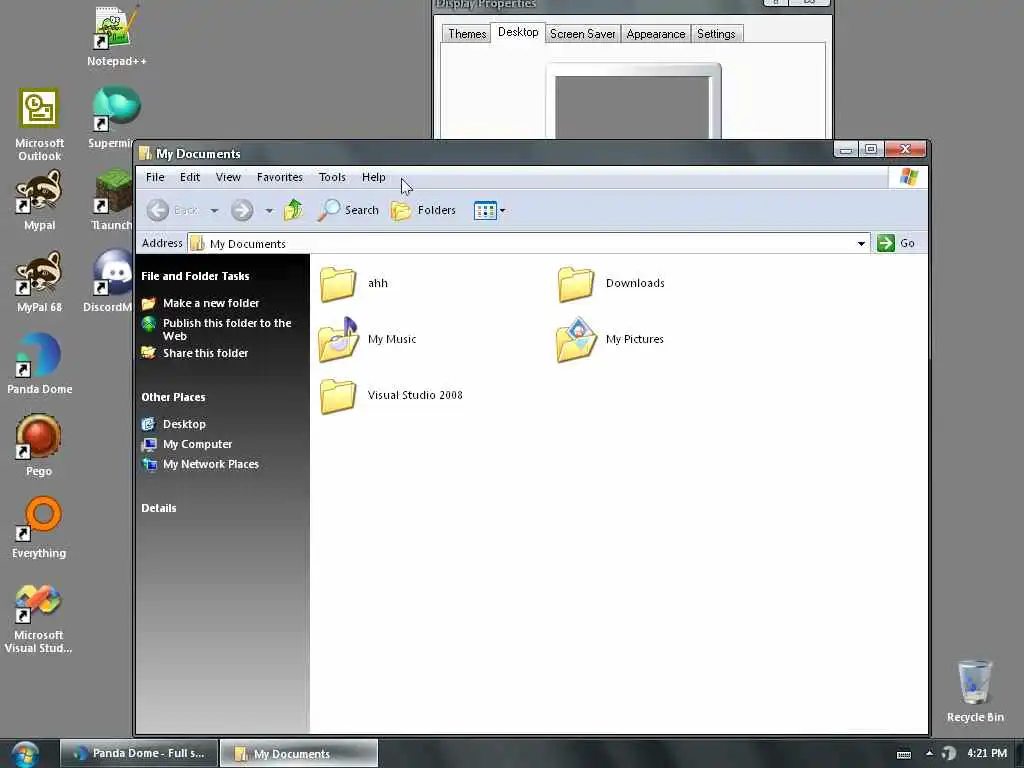Open the Address bar dropdown

click(x=861, y=244)
